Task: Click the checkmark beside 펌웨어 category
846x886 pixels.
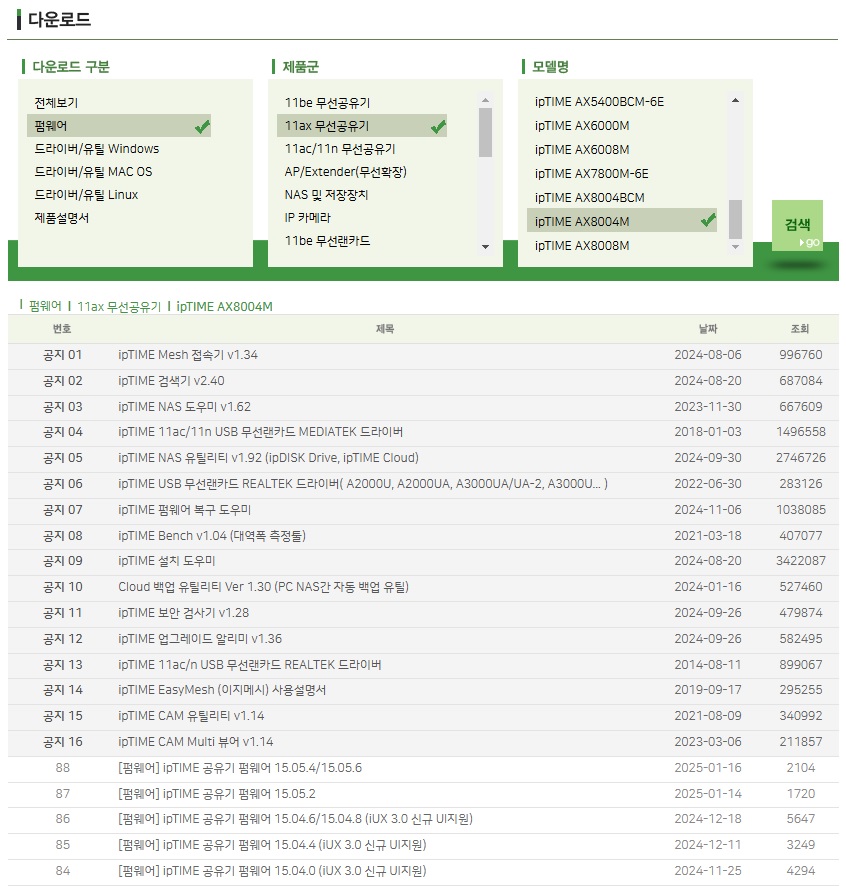Action: point(202,127)
